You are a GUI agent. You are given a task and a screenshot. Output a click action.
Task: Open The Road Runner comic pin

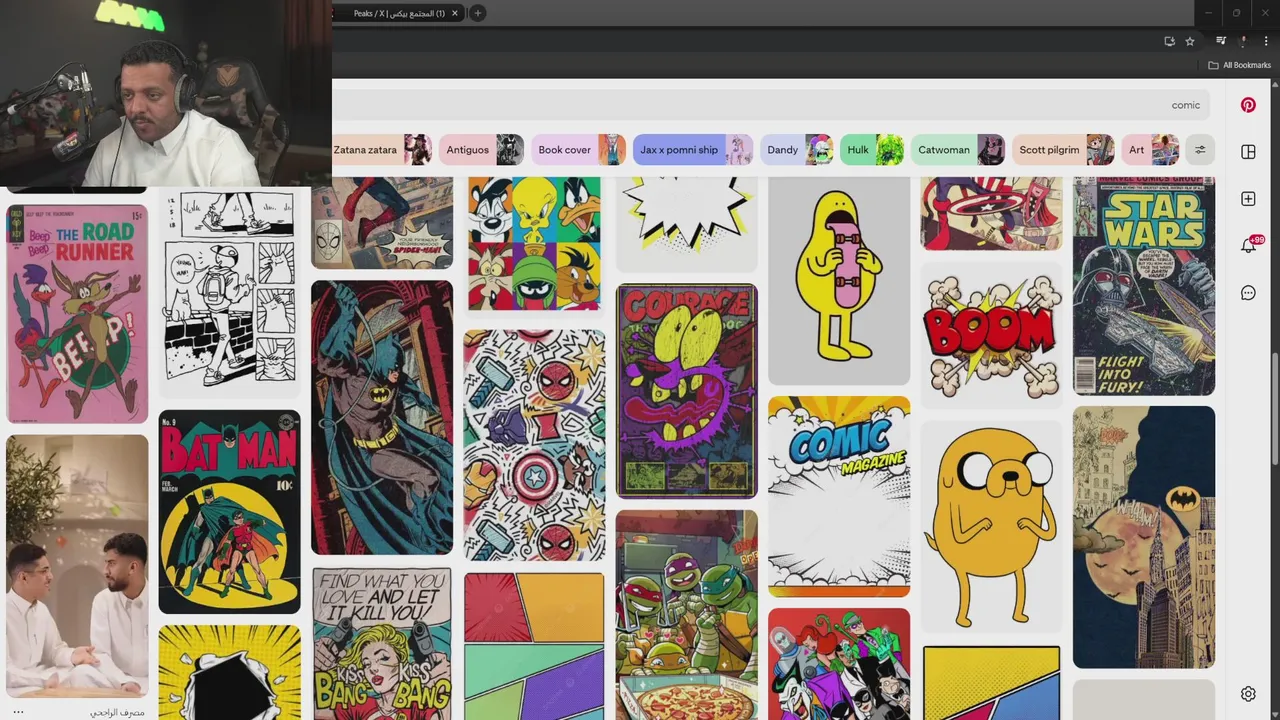[x=77, y=314]
